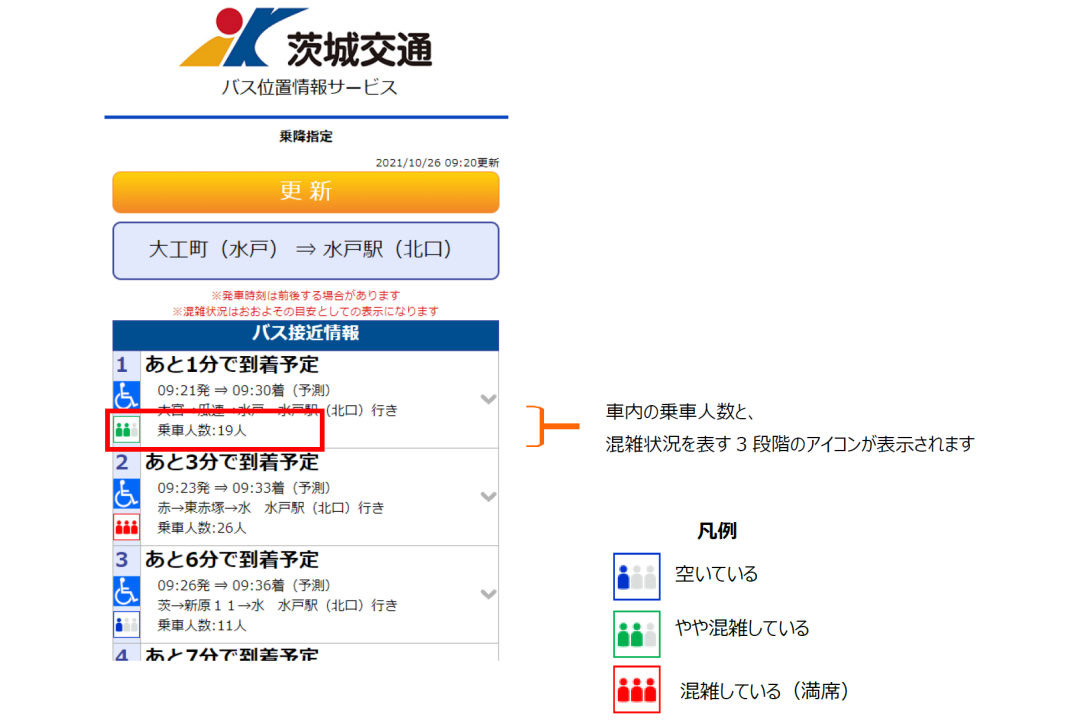Select the wheelchair accessibility icon on bus 2
Viewport: 1083px width, 722px height.
pos(127,493)
